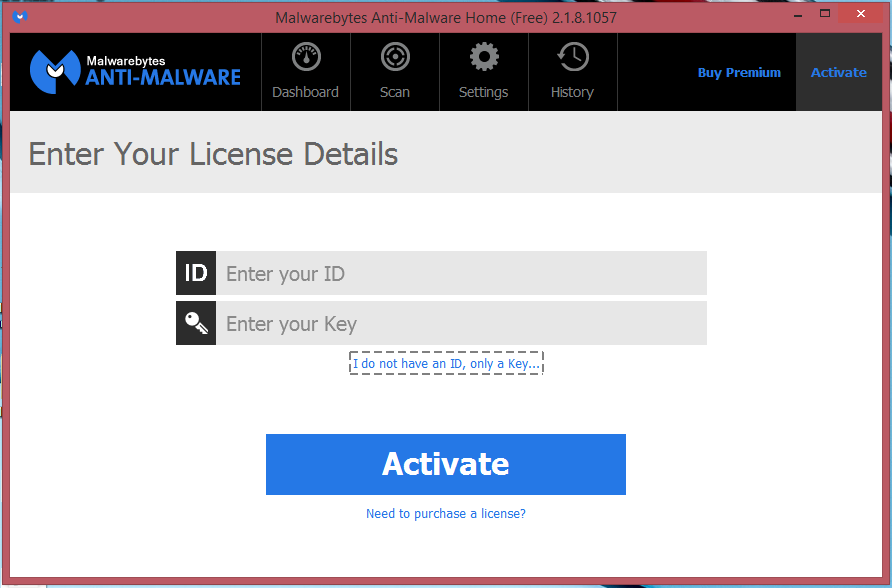This screenshot has height=588, width=892.
Task: Minimize the Malwarebytes window
Action: 798,14
